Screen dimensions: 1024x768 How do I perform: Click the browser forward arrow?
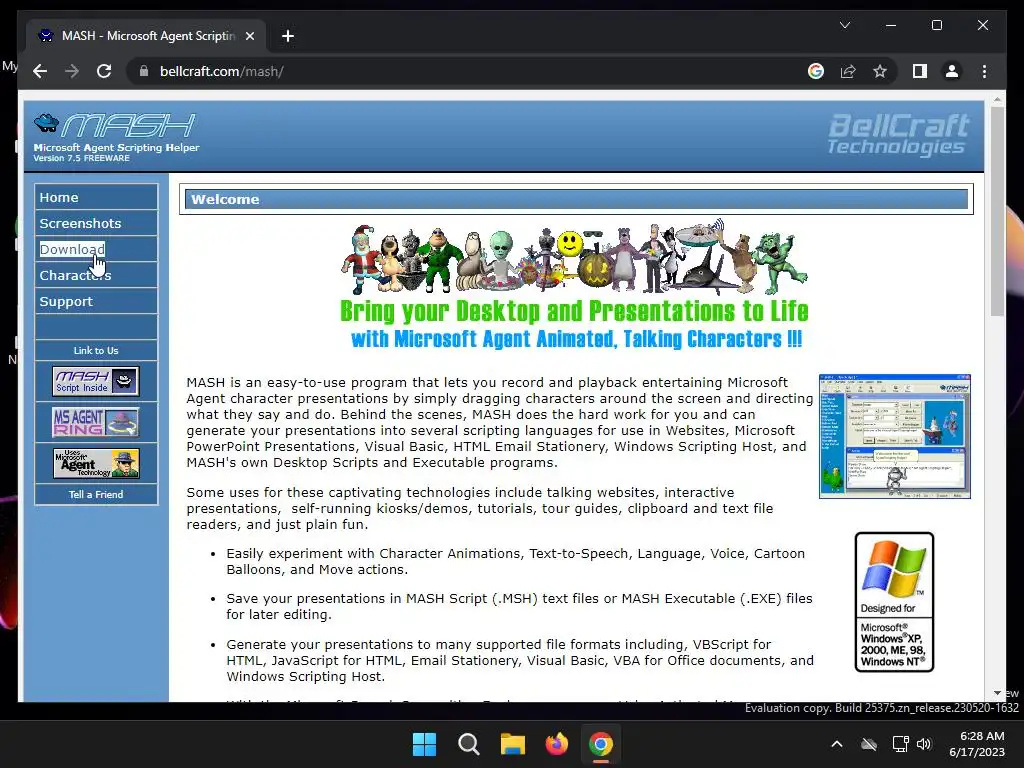point(72,71)
